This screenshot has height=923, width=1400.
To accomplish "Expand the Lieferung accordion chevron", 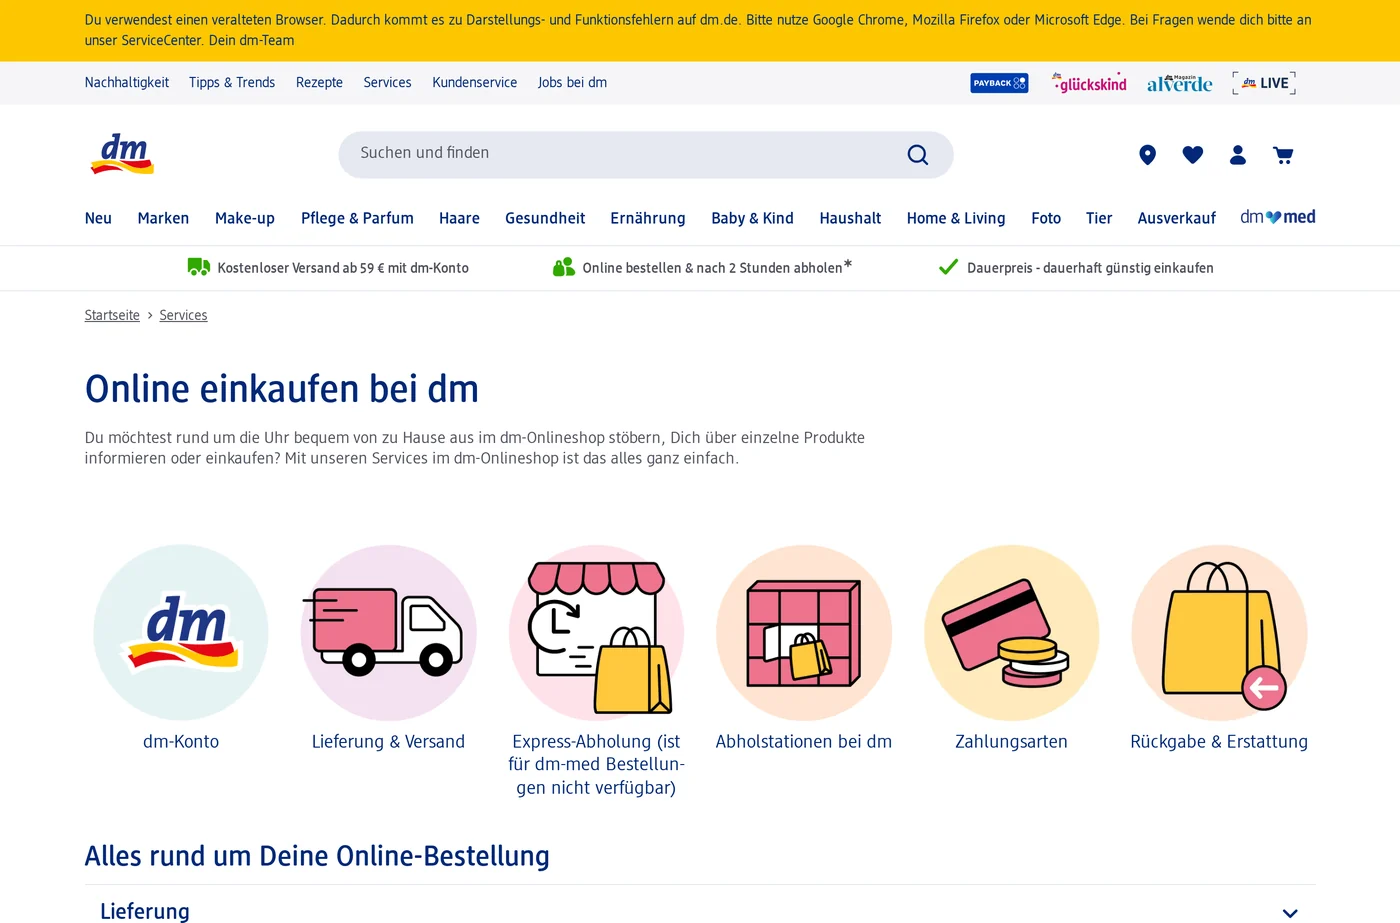I will pos(1290,913).
